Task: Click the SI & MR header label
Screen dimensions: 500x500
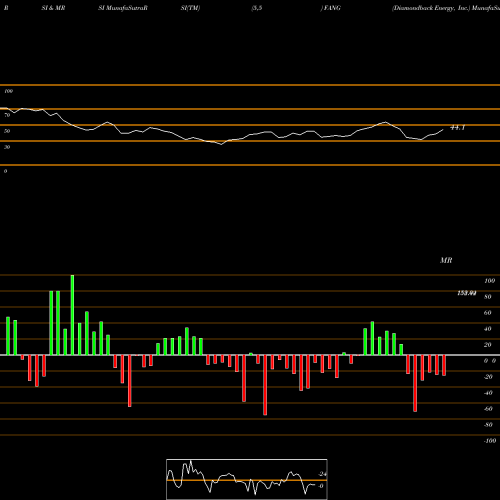Action: 53,8
